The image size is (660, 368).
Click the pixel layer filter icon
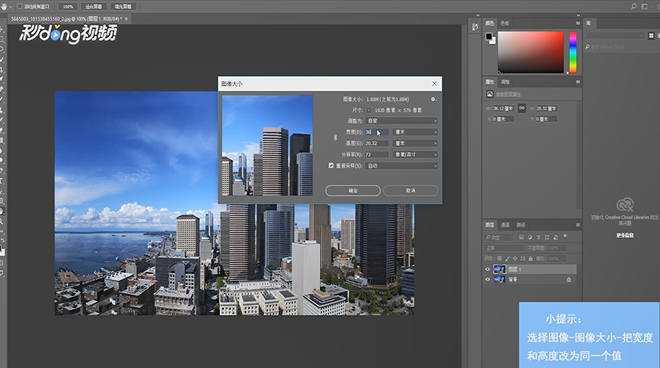[522, 237]
